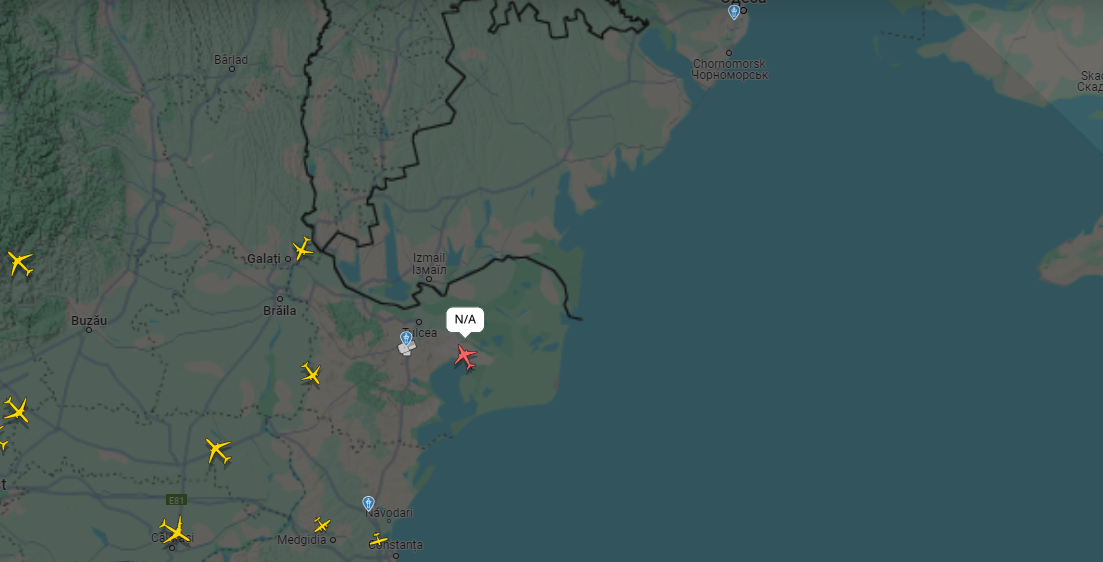The width and height of the screenshot is (1103, 562).
Task: Select the yellow aircraft west of Buzău over mountains
Action: pyautogui.click(x=20, y=264)
